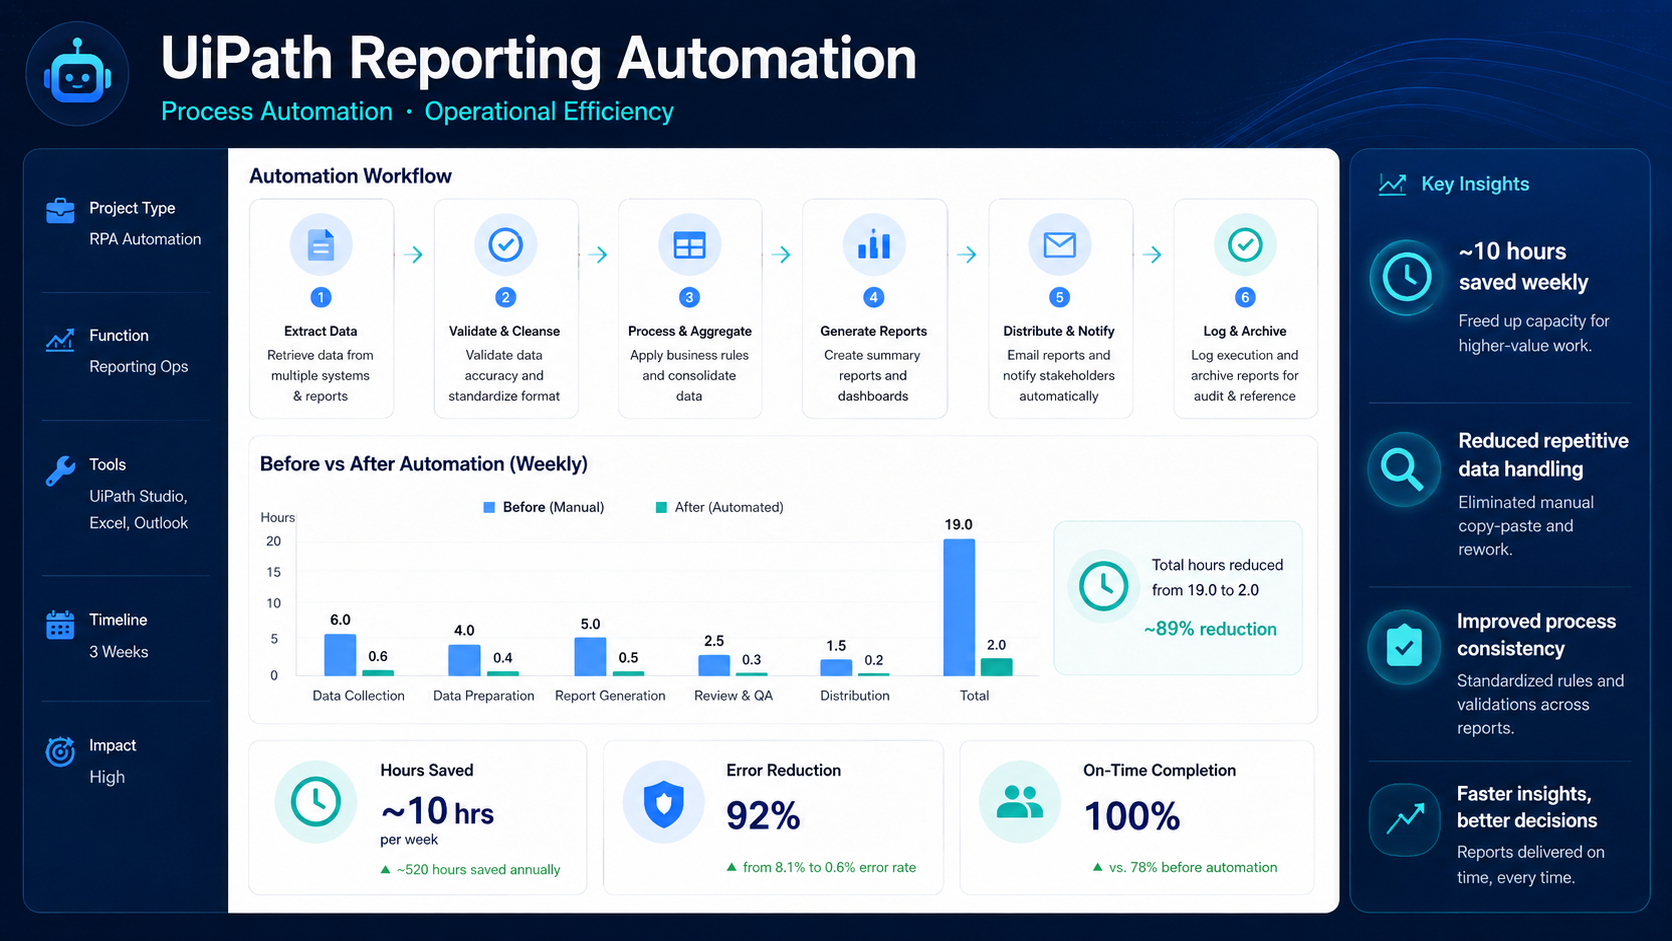Click the Impact target icon
This screenshot has height=941, width=1672.
(60, 751)
